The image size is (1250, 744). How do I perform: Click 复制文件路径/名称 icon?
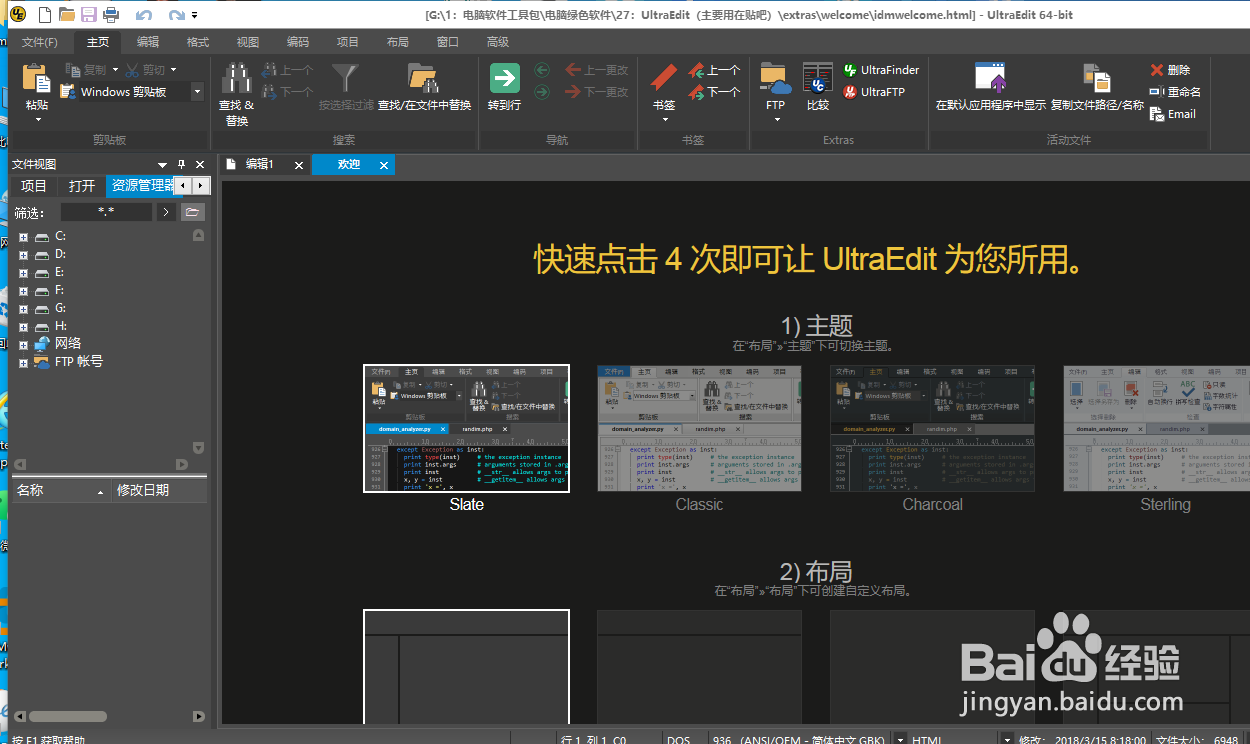1096,78
